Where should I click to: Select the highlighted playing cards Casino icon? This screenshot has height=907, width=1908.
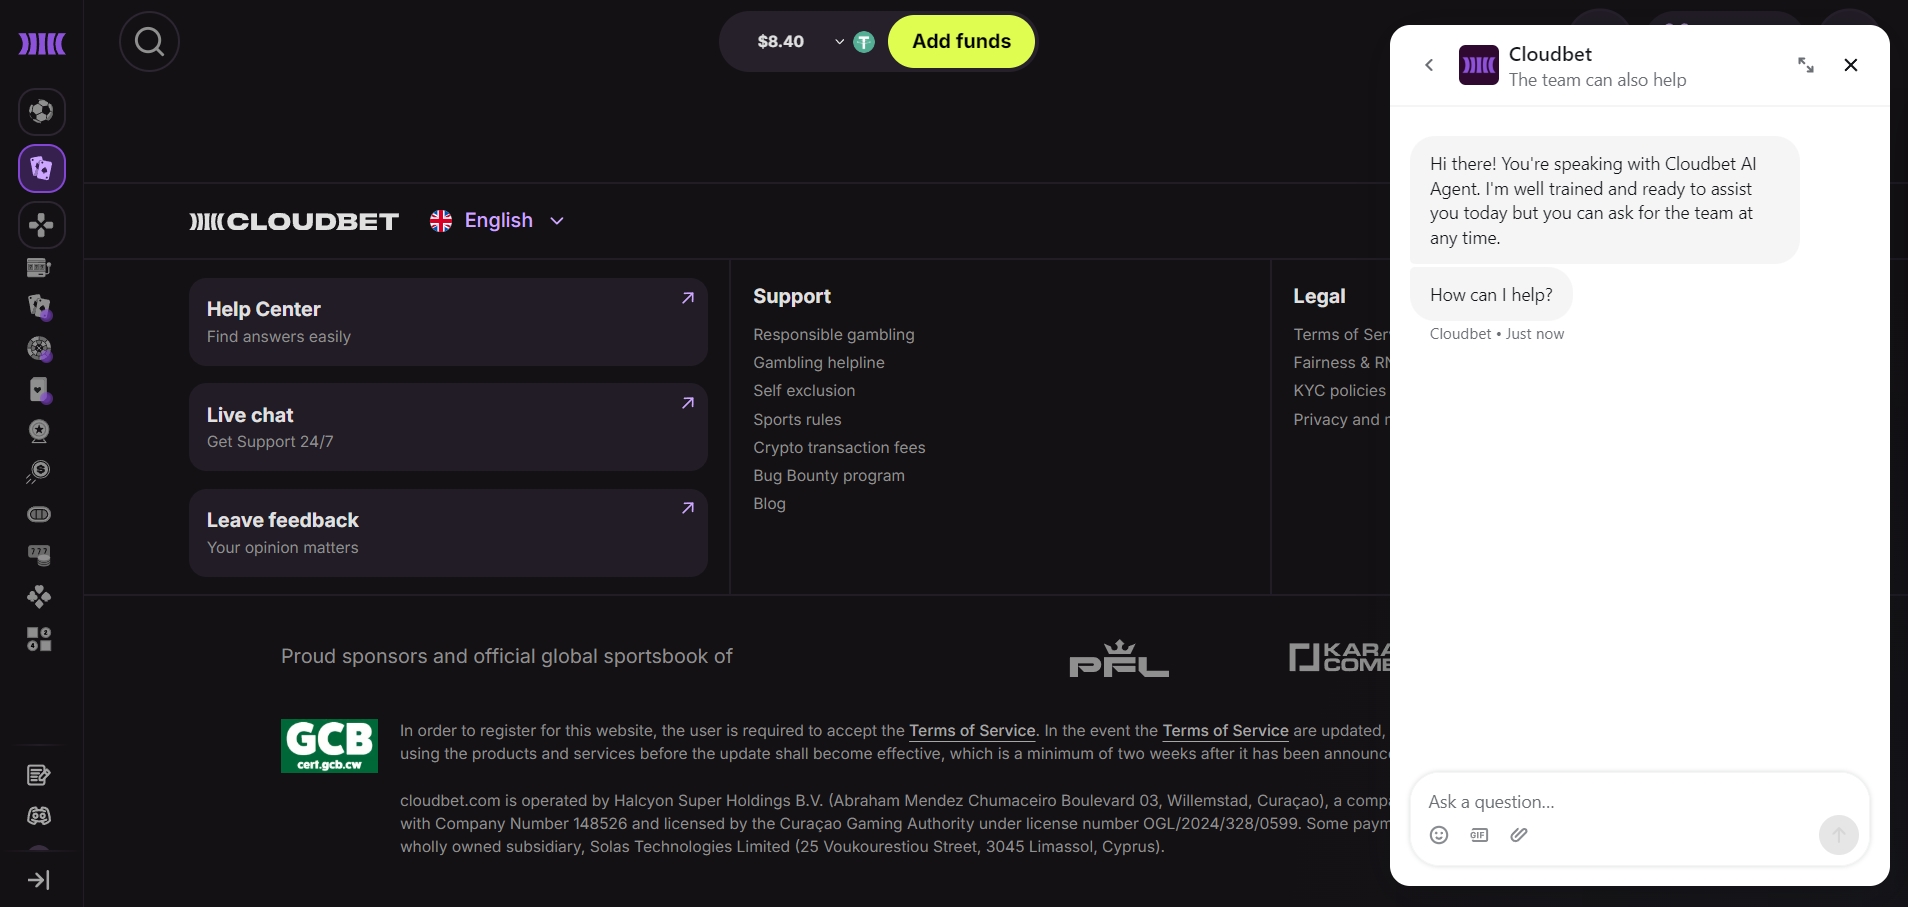pos(41,168)
